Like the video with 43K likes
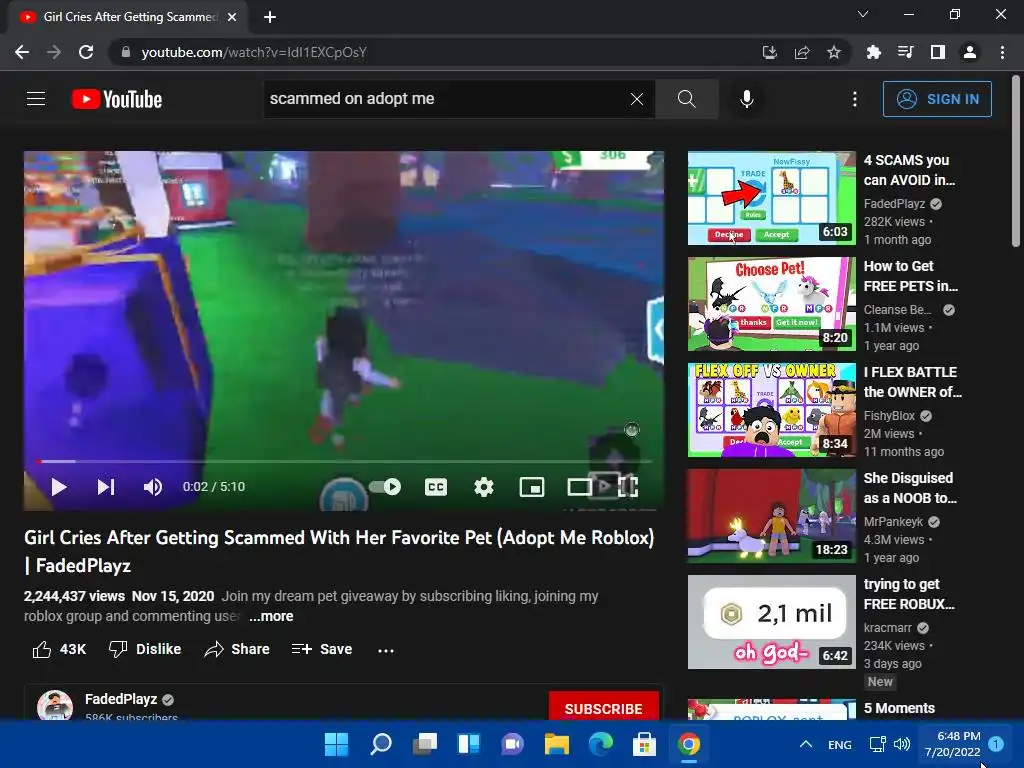Image resolution: width=1024 pixels, height=768 pixels. coord(59,649)
